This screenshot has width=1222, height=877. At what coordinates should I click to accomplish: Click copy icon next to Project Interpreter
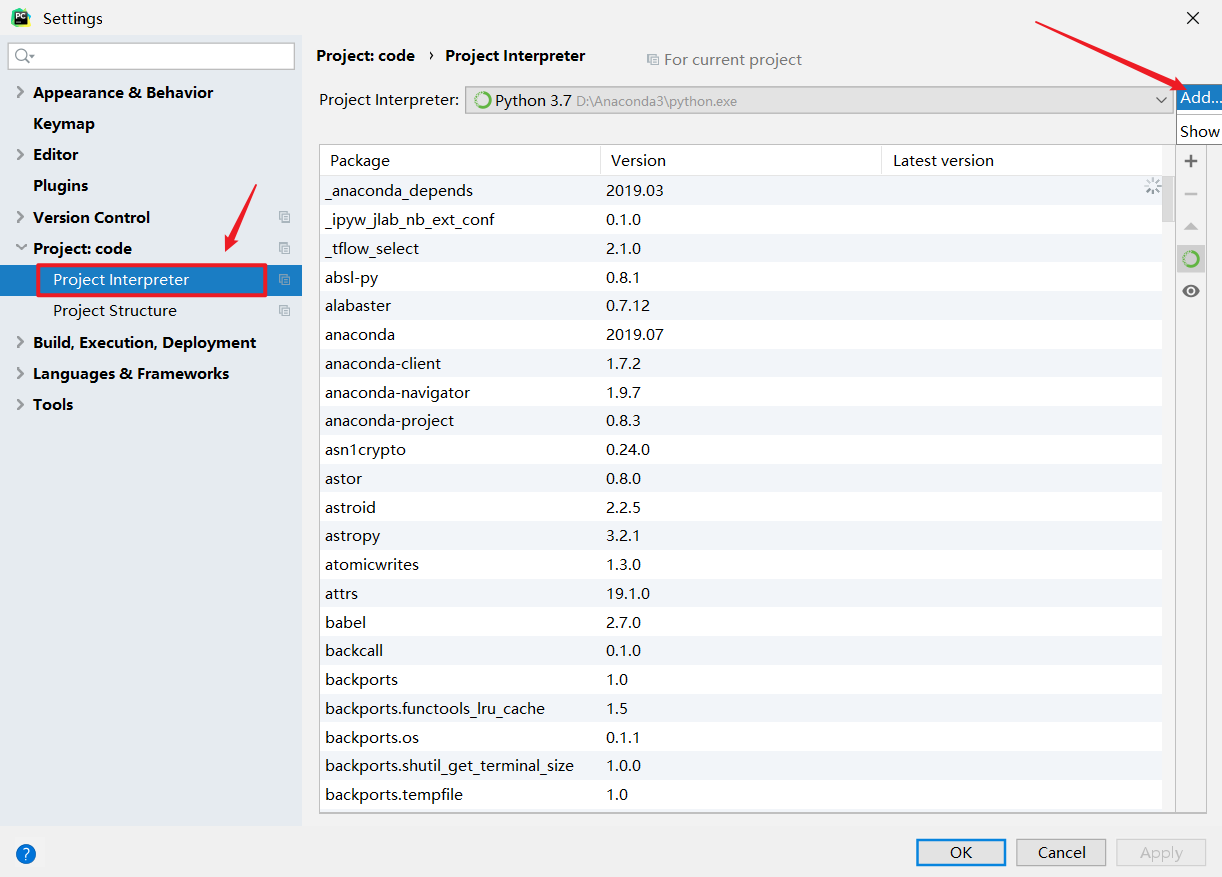tap(284, 280)
